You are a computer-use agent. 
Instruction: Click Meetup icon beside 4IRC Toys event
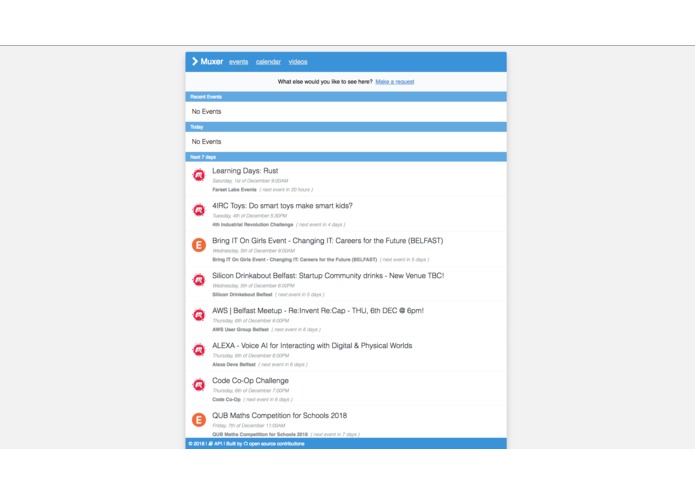coord(199,210)
